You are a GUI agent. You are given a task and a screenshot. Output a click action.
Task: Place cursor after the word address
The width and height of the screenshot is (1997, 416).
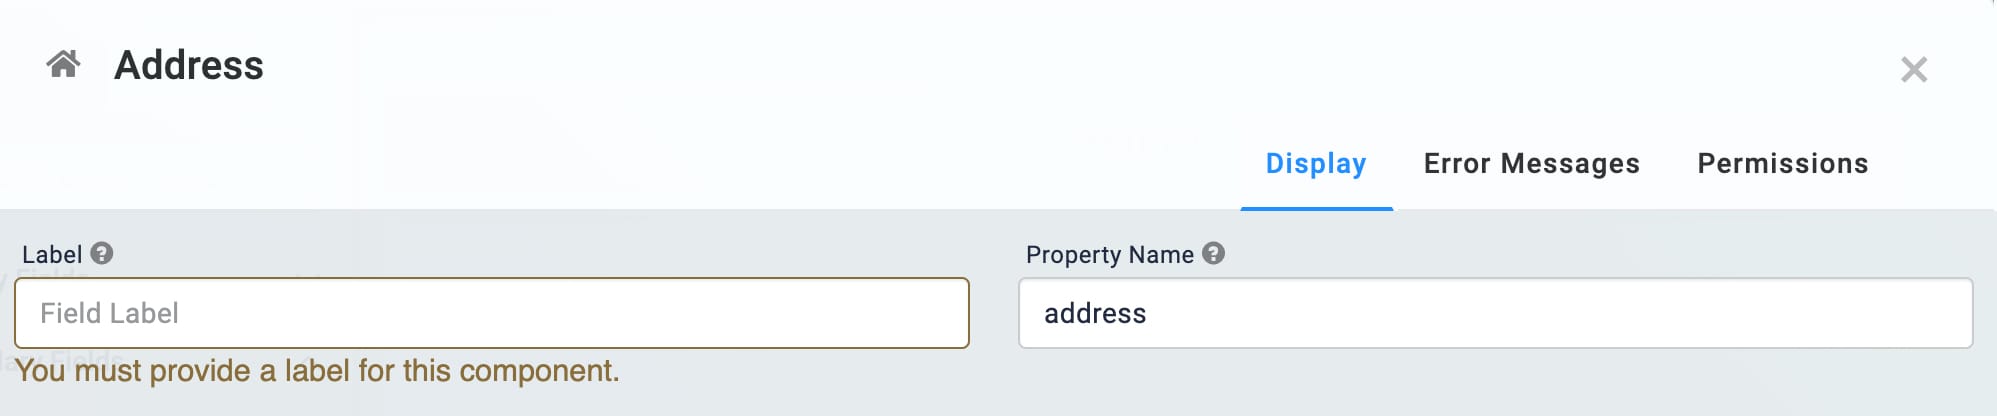[1148, 313]
